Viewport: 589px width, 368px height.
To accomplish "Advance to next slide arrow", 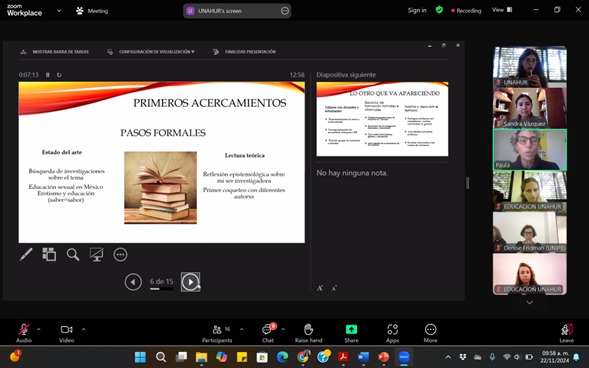I will (190, 282).
